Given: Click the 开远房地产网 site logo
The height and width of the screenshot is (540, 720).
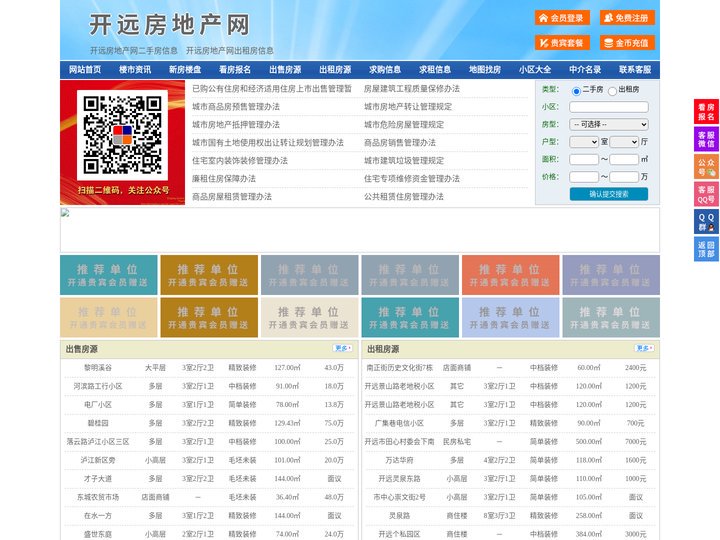Looking at the screenshot, I should 169,24.
